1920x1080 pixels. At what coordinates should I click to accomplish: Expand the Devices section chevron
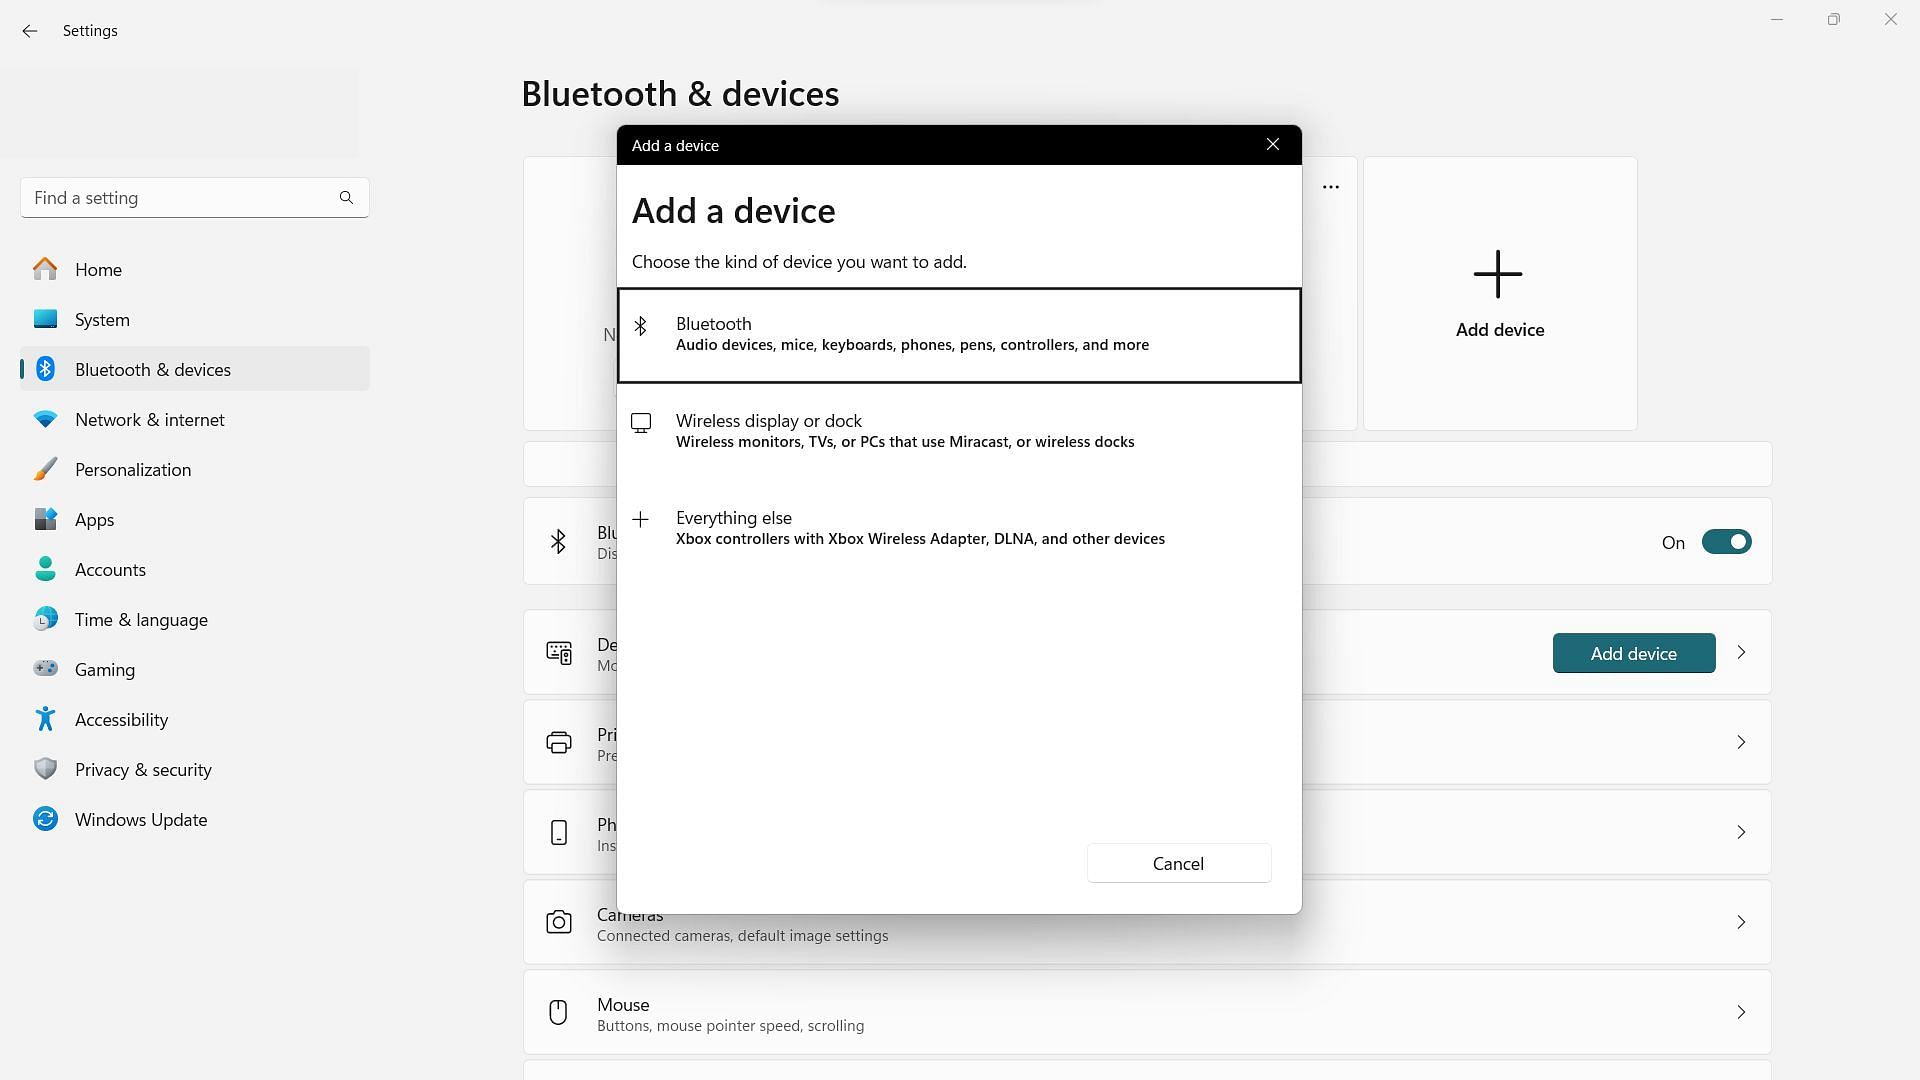(x=1743, y=651)
